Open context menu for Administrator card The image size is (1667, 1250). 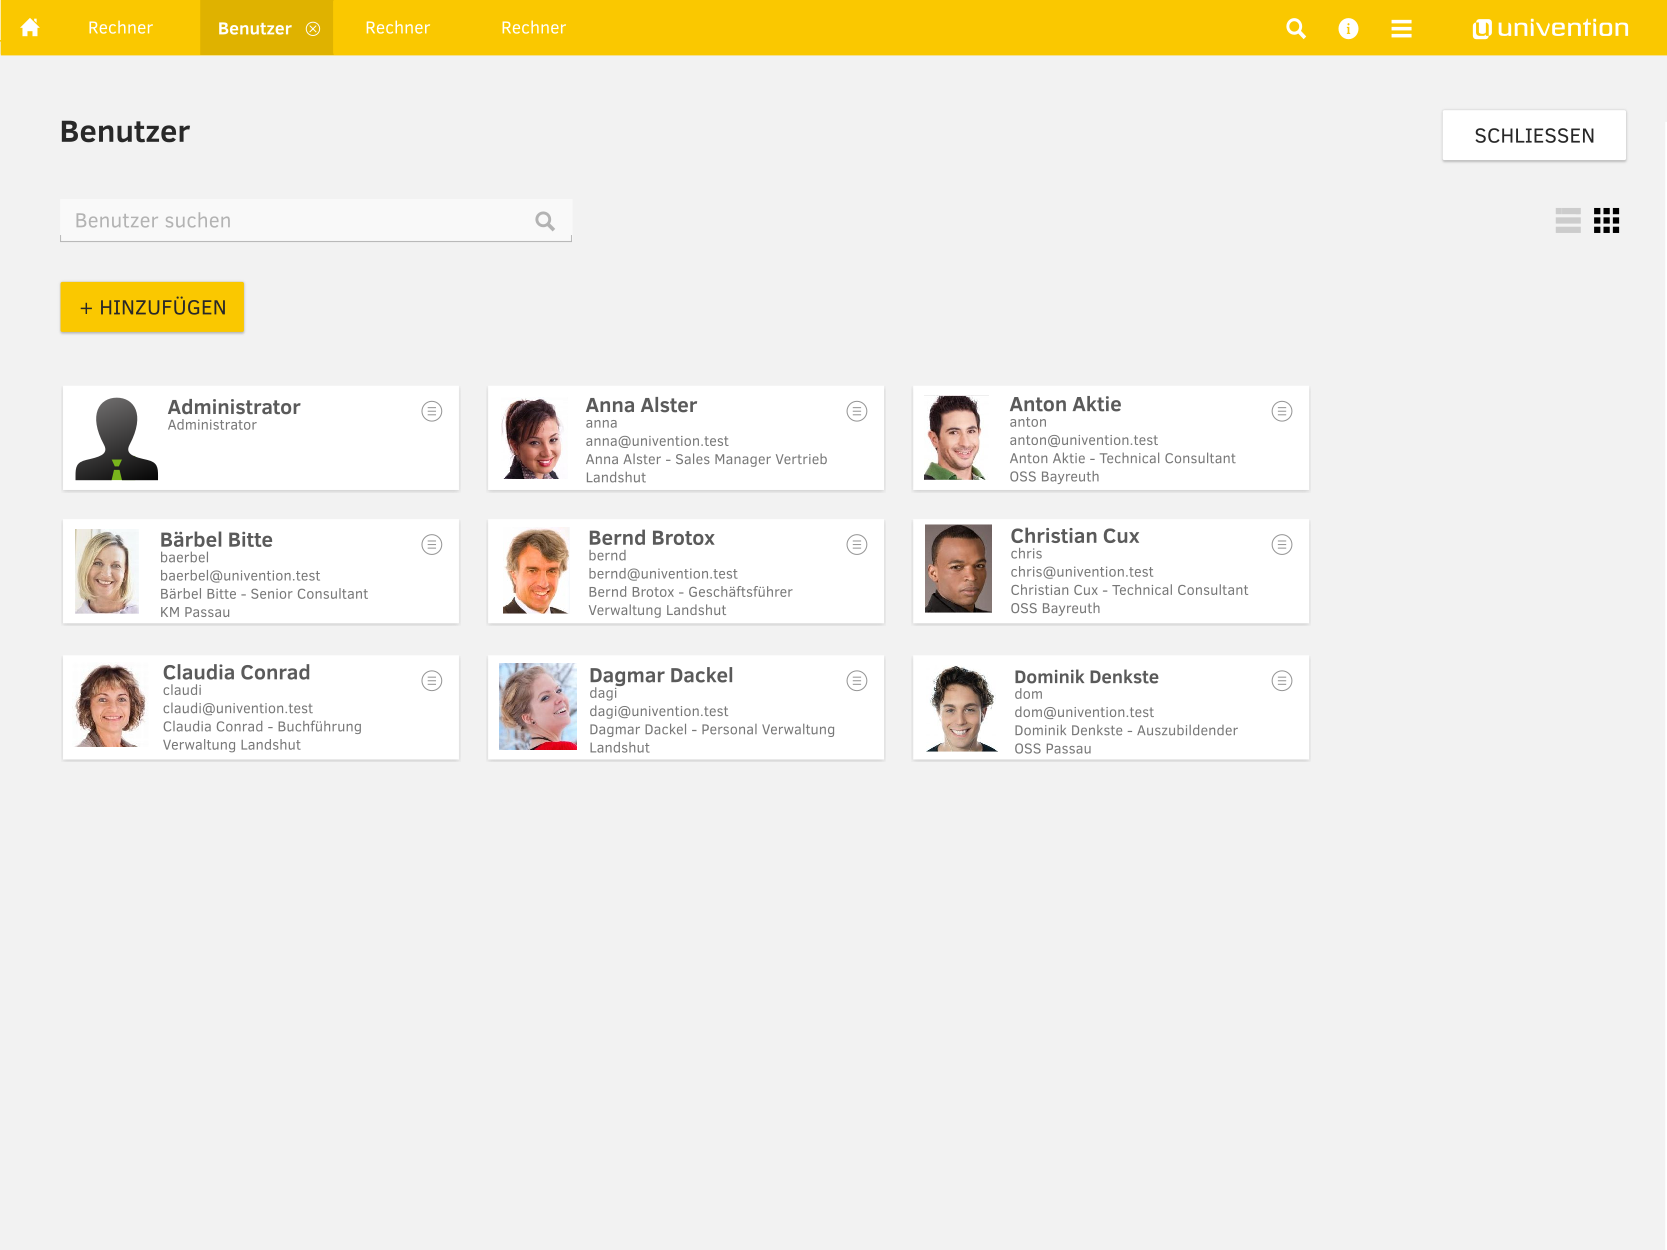pyautogui.click(x=432, y=411)
